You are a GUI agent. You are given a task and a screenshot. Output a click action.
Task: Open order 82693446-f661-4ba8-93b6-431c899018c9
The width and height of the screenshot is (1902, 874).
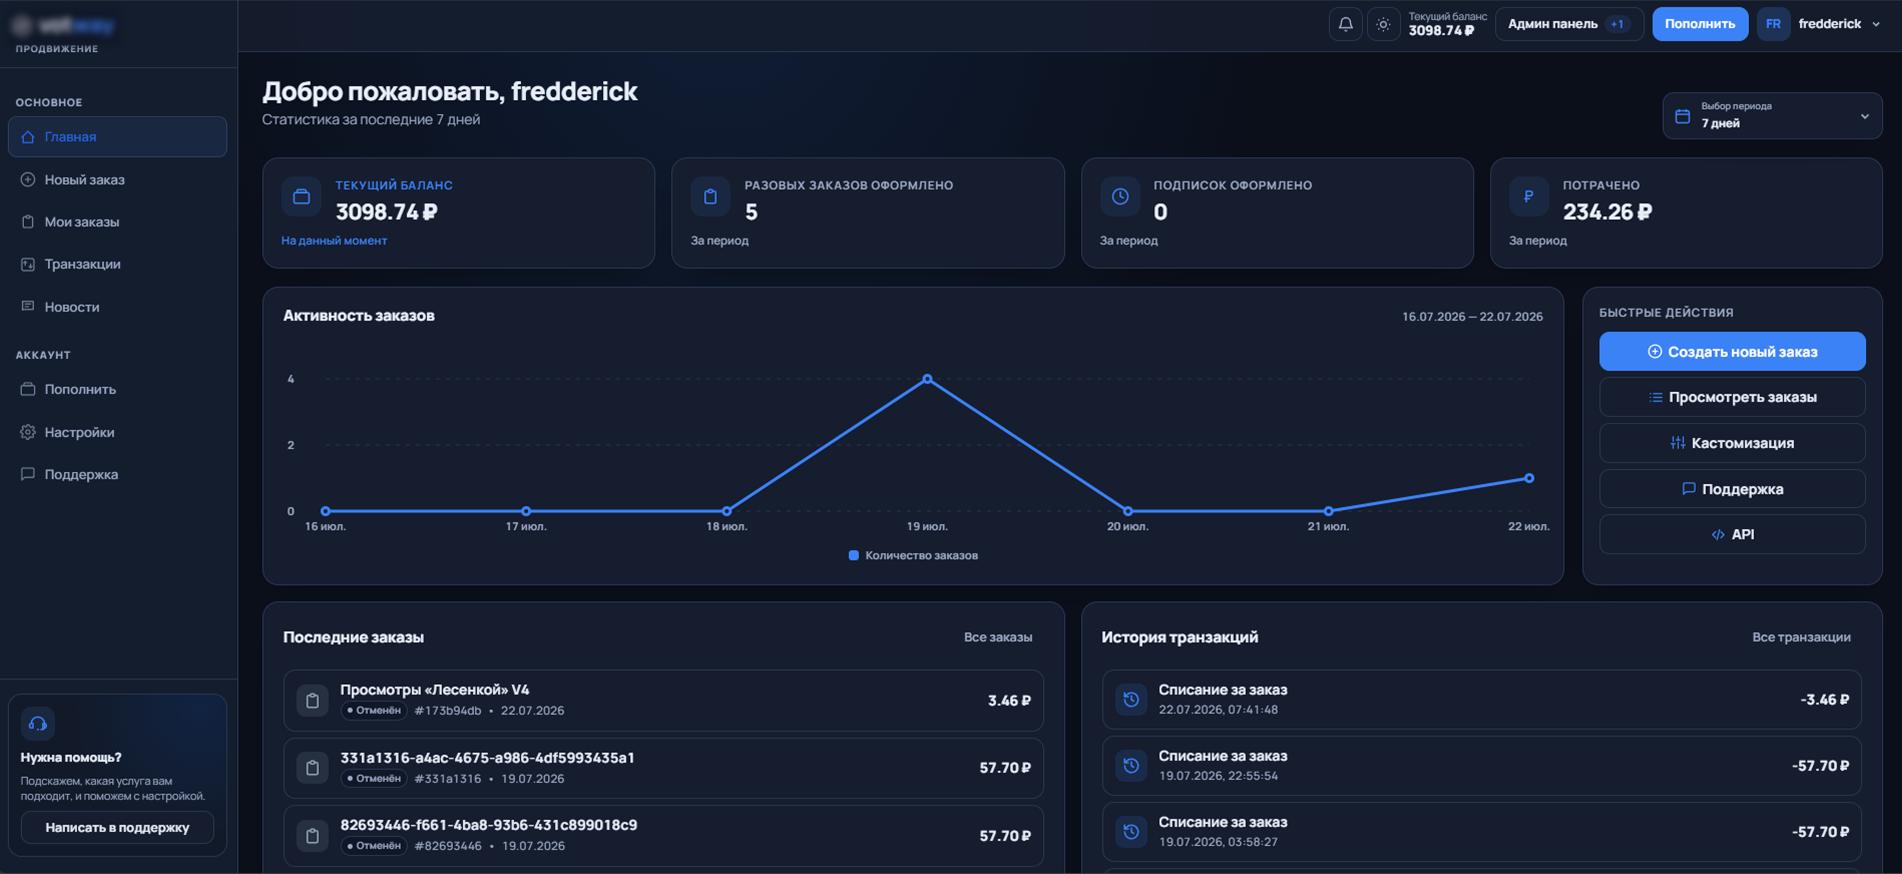coord(663,836)
